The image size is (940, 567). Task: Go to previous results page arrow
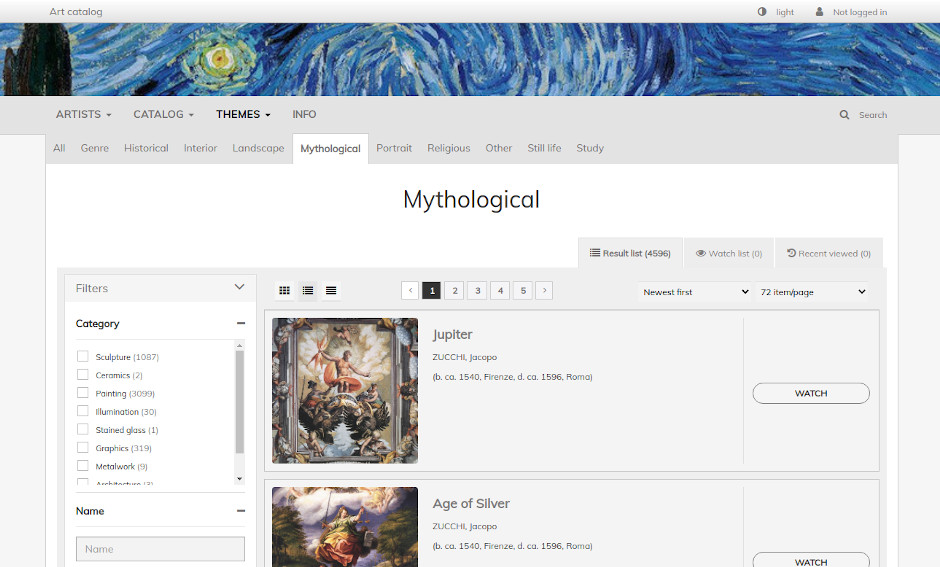[410, 291]
